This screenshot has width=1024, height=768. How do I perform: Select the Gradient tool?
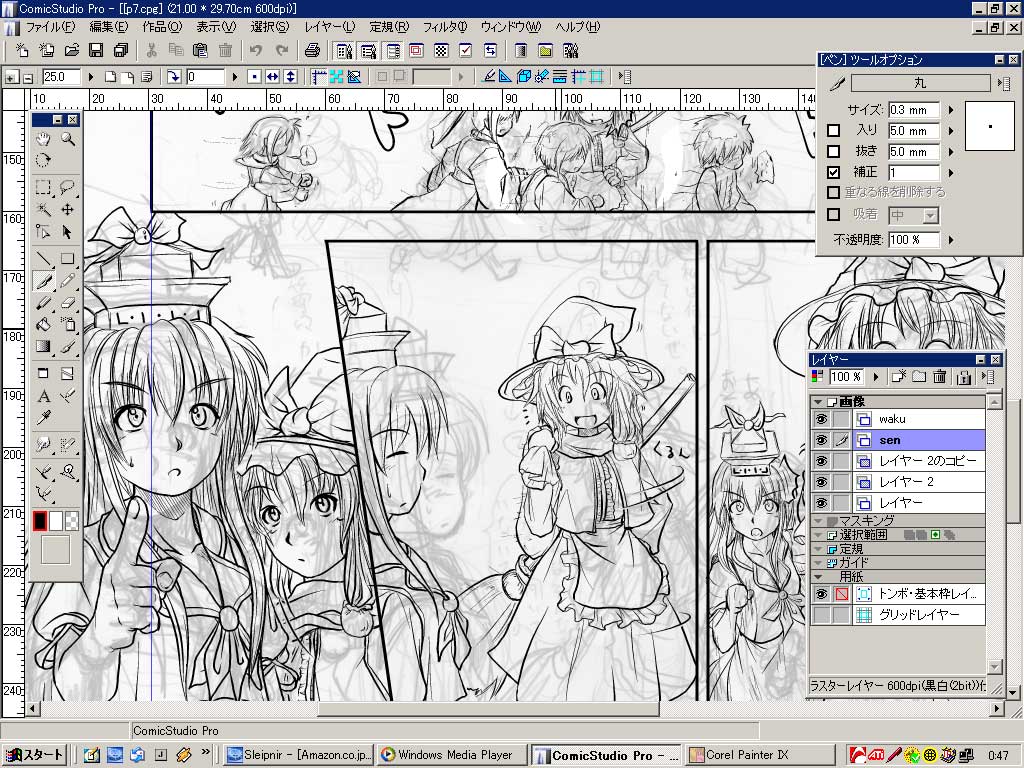coord(43,346)
